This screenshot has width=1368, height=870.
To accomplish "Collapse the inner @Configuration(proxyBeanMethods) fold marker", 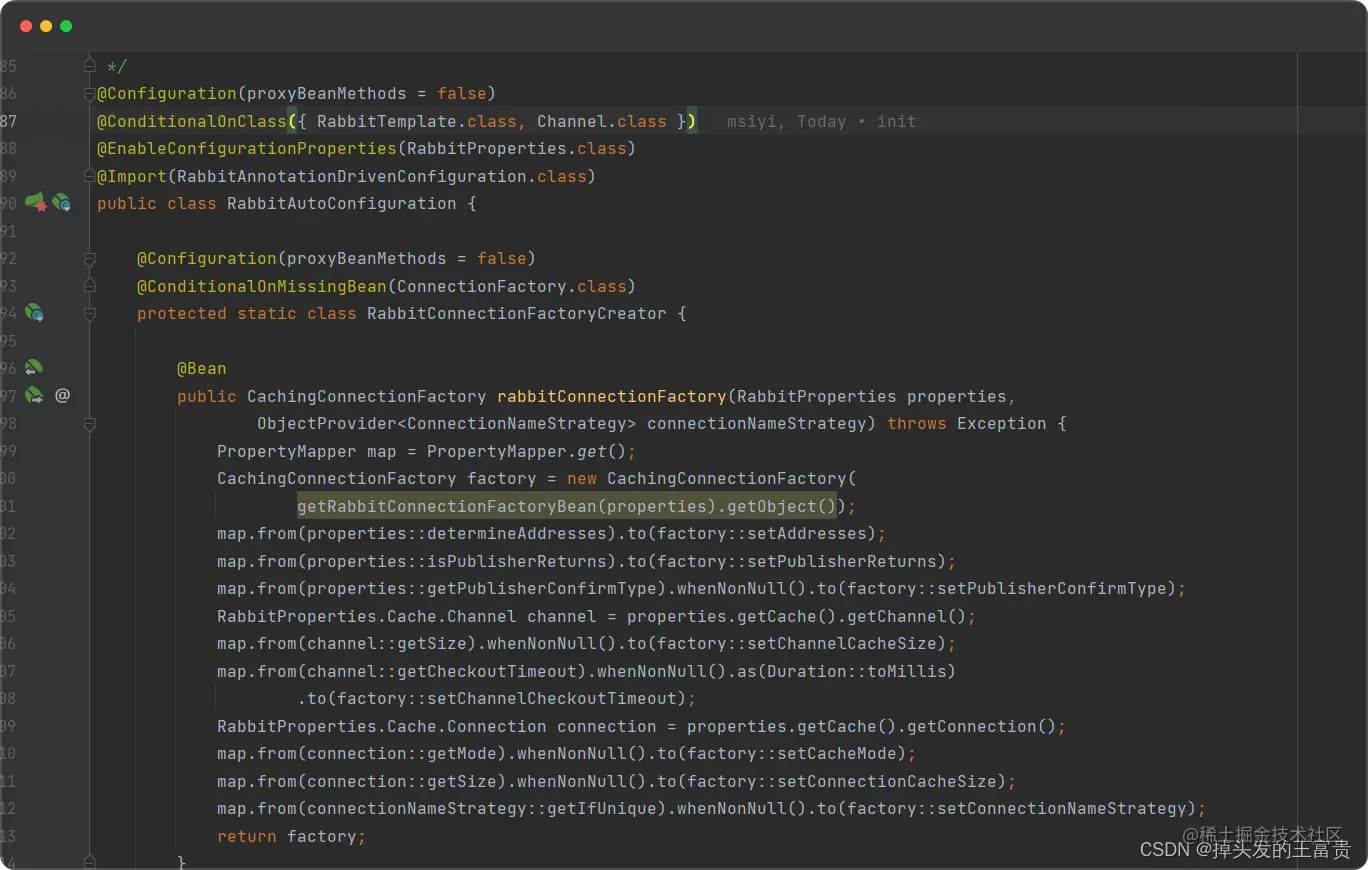I will pyautogui.click(x=90, y=259).
